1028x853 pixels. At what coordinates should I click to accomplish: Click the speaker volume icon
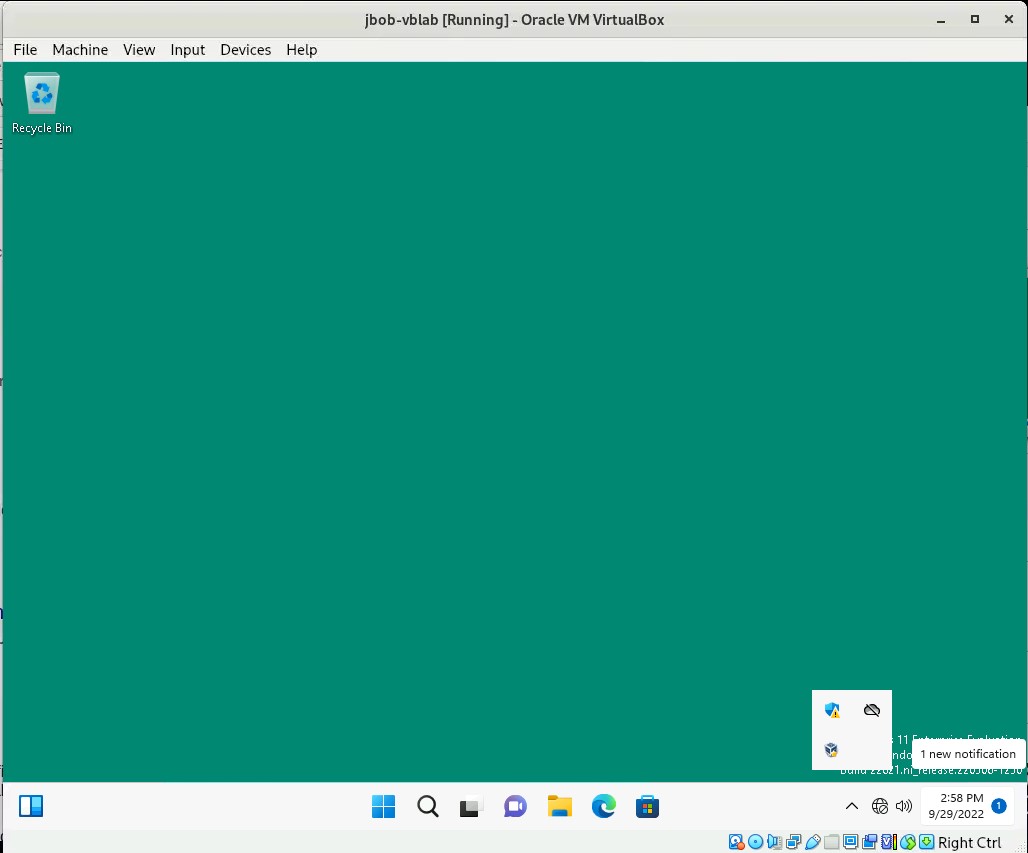(x=904, y=806)
